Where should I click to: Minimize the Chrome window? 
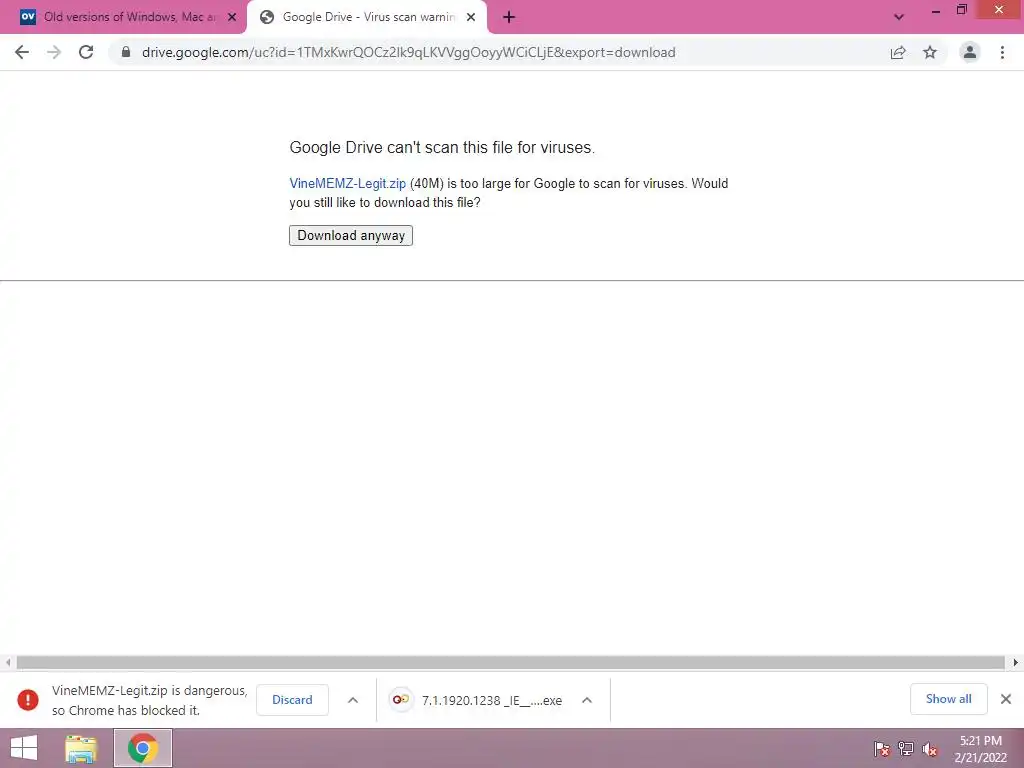[936, 11]
